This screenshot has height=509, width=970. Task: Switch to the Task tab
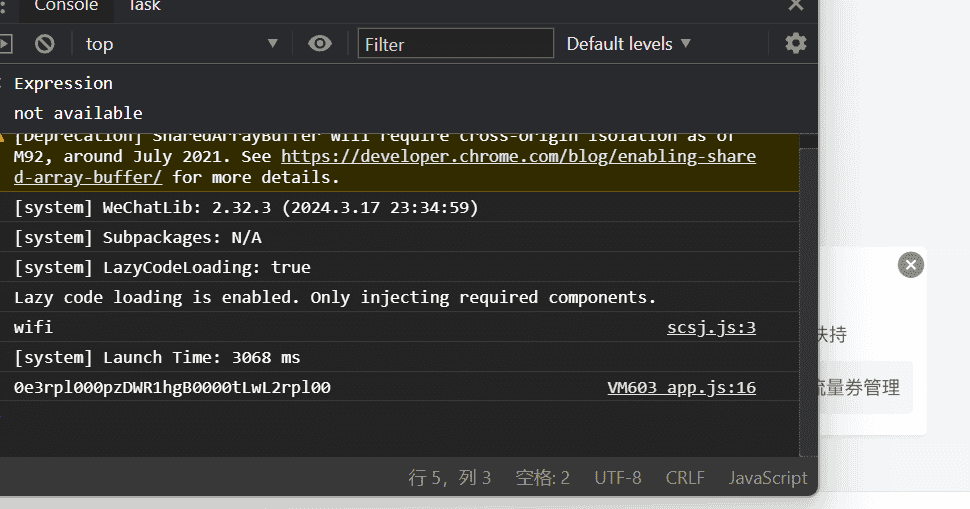pos(144,6)
